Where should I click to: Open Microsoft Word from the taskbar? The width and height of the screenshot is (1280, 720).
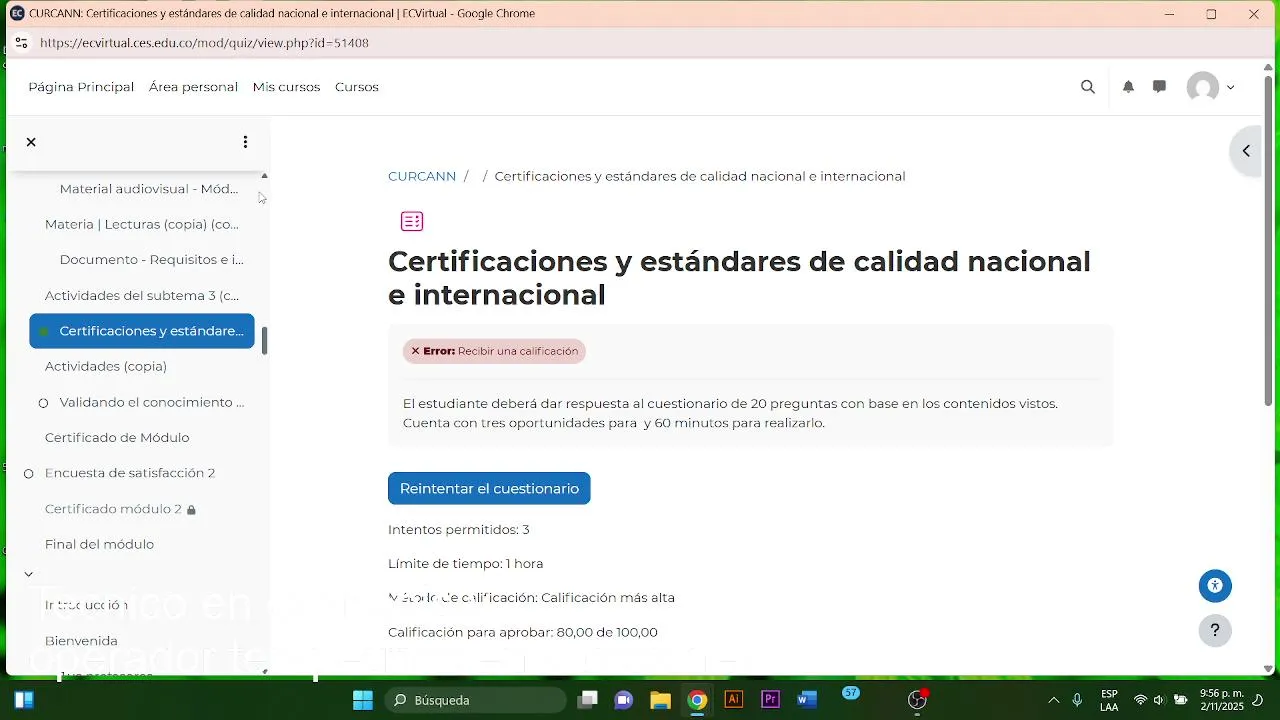[x=807, y=700]
